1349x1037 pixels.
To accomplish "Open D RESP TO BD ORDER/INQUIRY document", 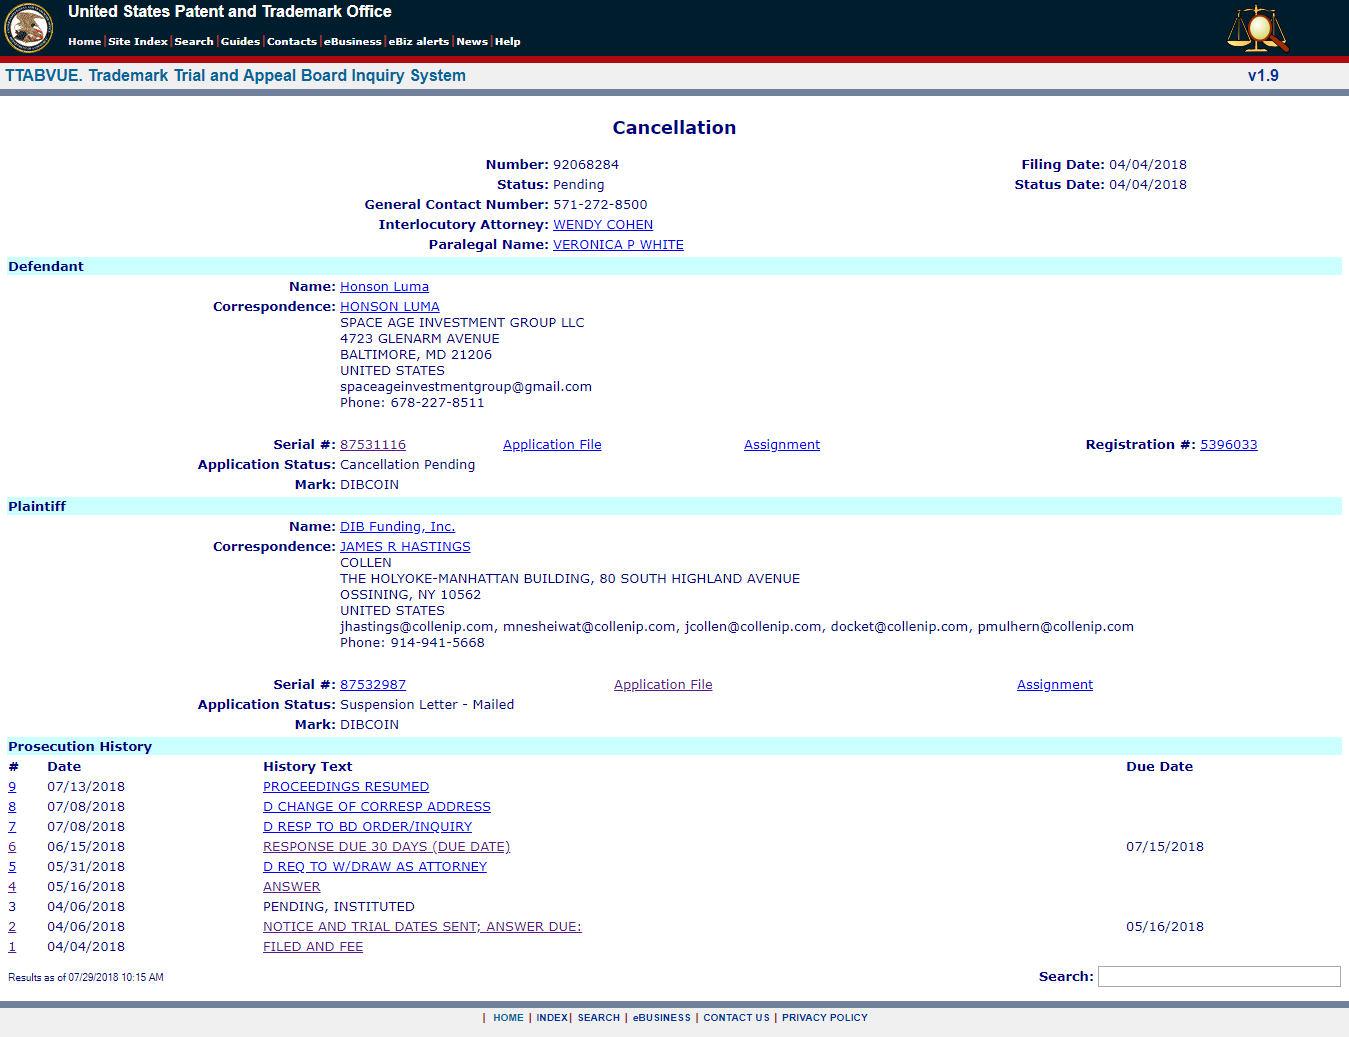I will 367,827.
